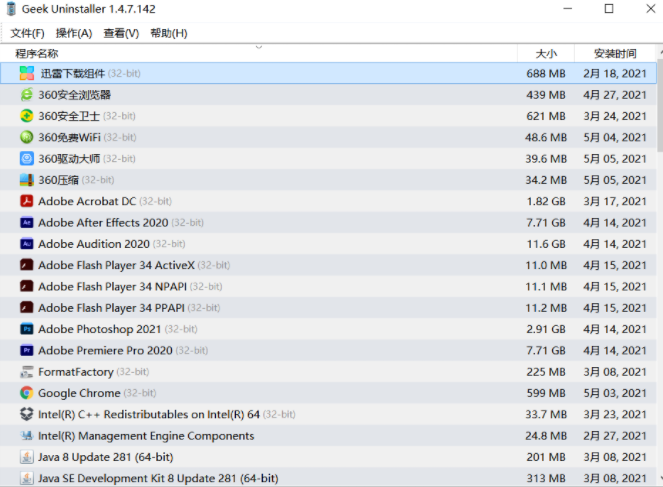Click the vertical scrollbar thumb
The image size is (663, 487).
click(x=660, y=106)
